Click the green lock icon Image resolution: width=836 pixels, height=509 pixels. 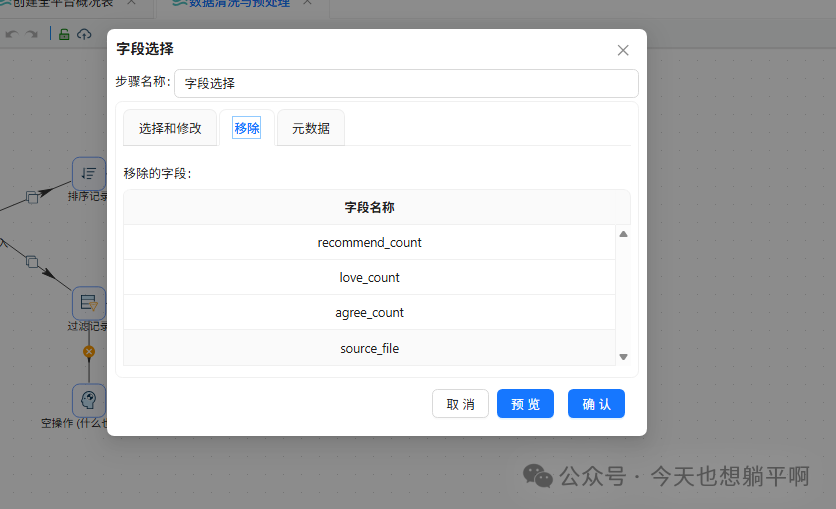(x=64, y=34)
